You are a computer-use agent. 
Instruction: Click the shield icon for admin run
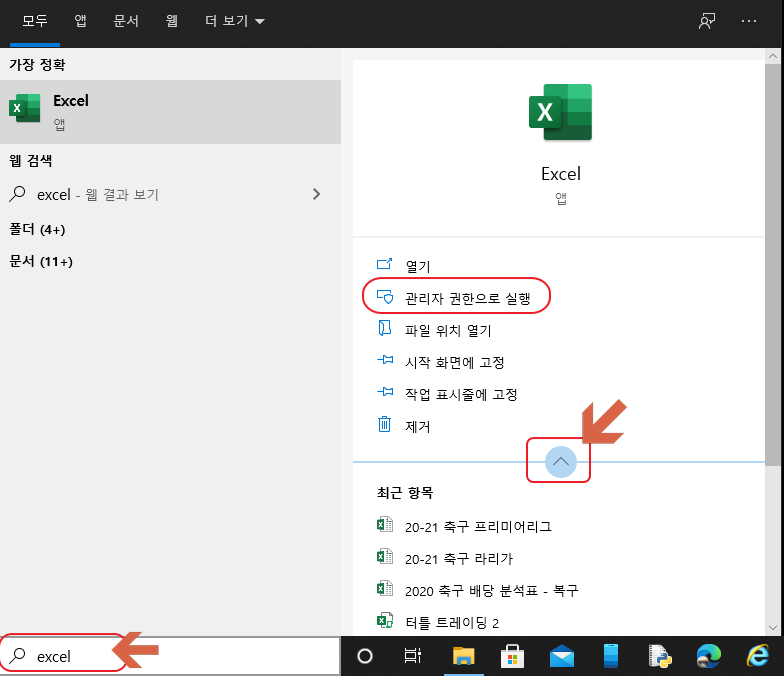coord(385,296)
